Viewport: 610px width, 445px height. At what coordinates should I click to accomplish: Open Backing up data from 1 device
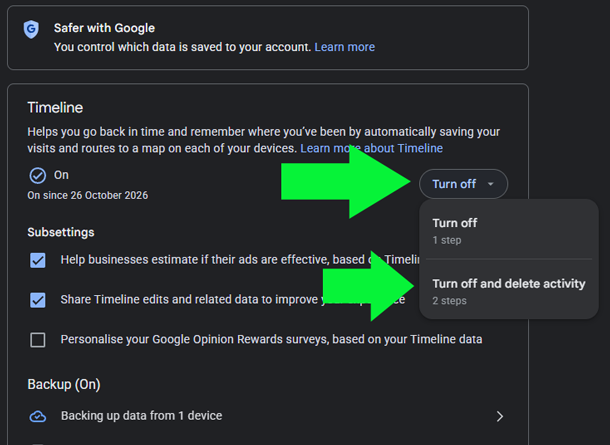pos(268,416)
